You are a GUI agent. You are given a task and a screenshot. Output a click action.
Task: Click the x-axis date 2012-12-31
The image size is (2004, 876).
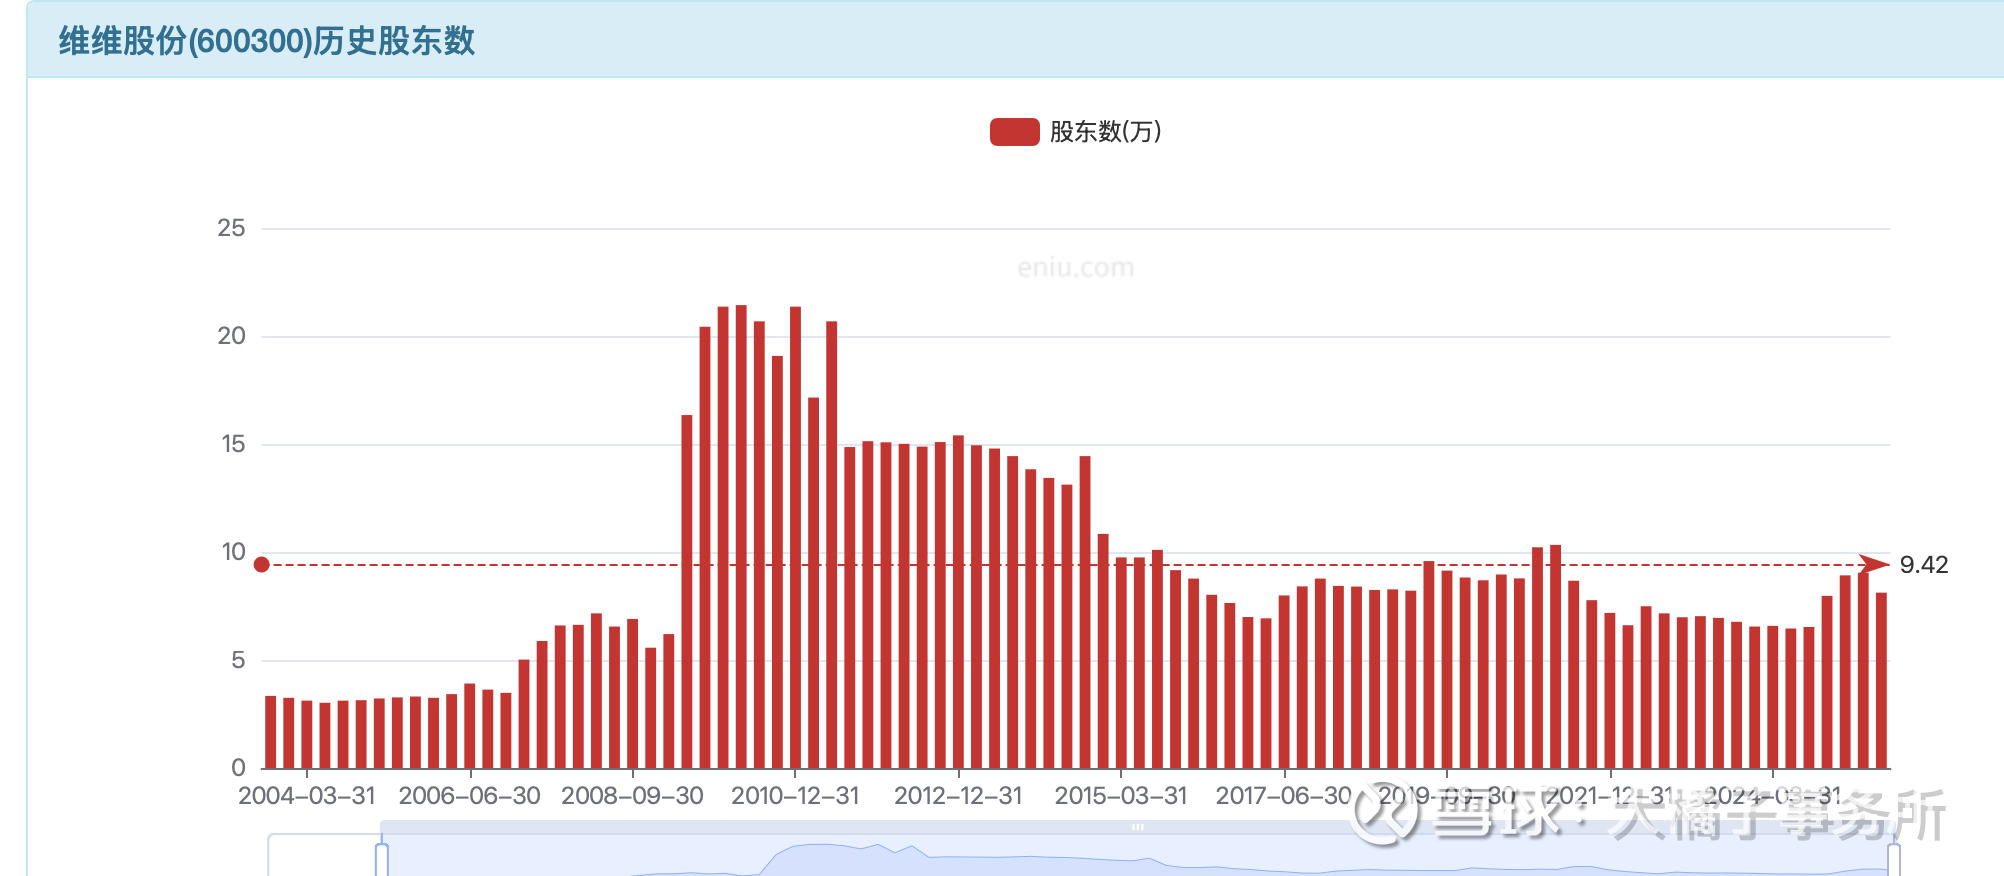point(958,796)
